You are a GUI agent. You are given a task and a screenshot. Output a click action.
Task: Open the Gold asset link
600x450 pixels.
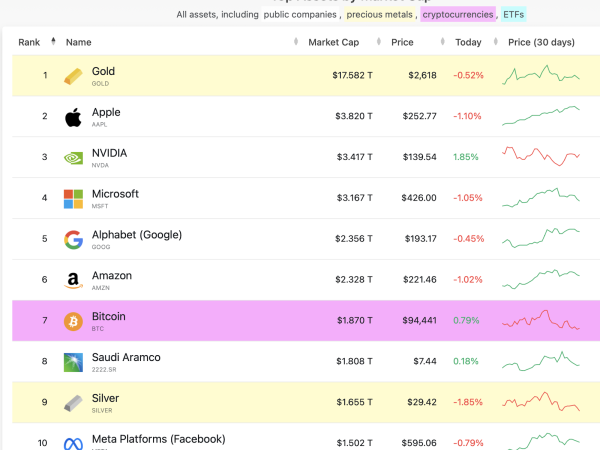(103, 71)
